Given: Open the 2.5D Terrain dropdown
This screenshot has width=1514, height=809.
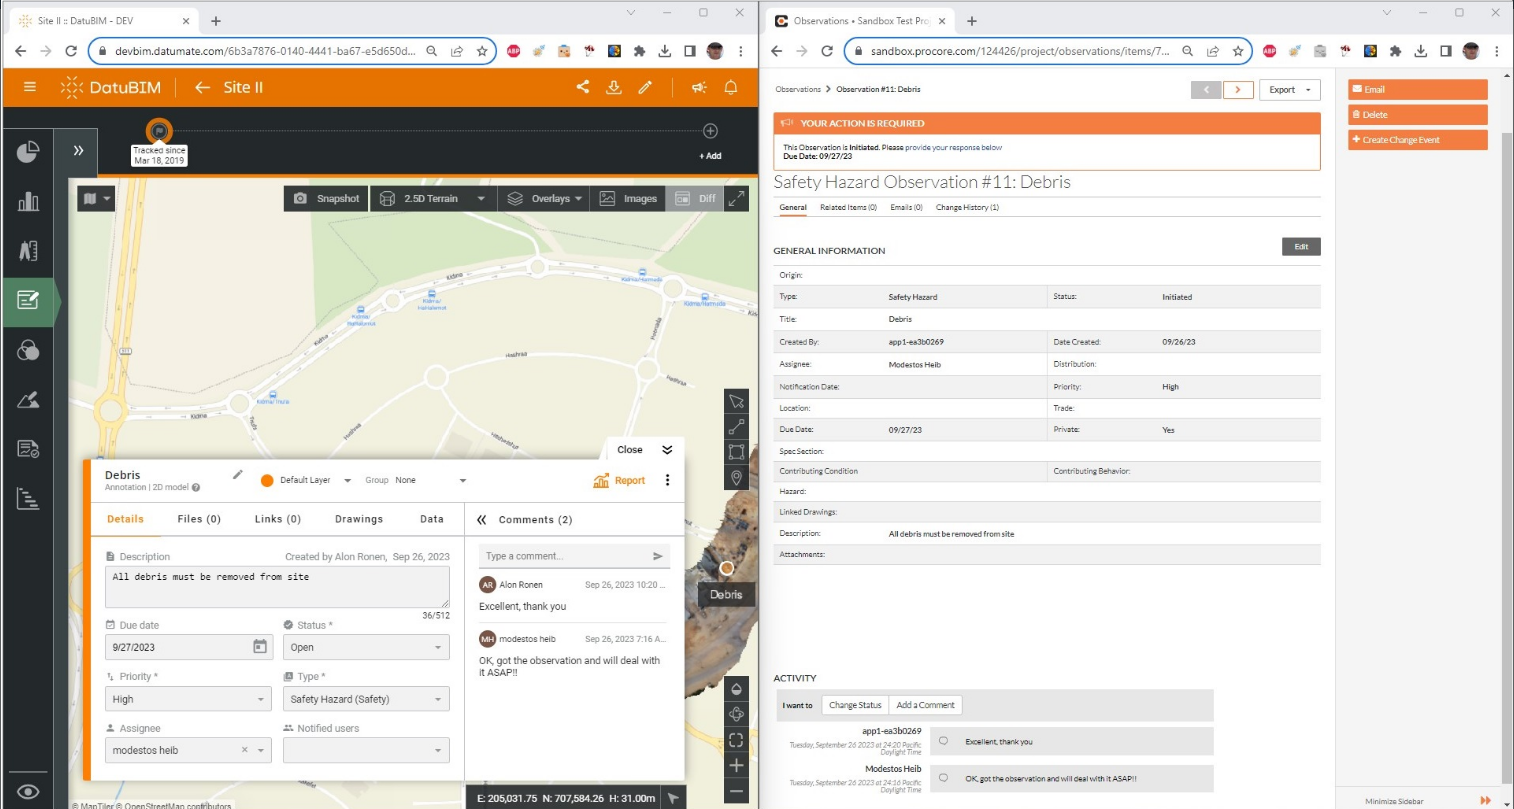Looking at the screenshot, I should (x=431, y=198).
